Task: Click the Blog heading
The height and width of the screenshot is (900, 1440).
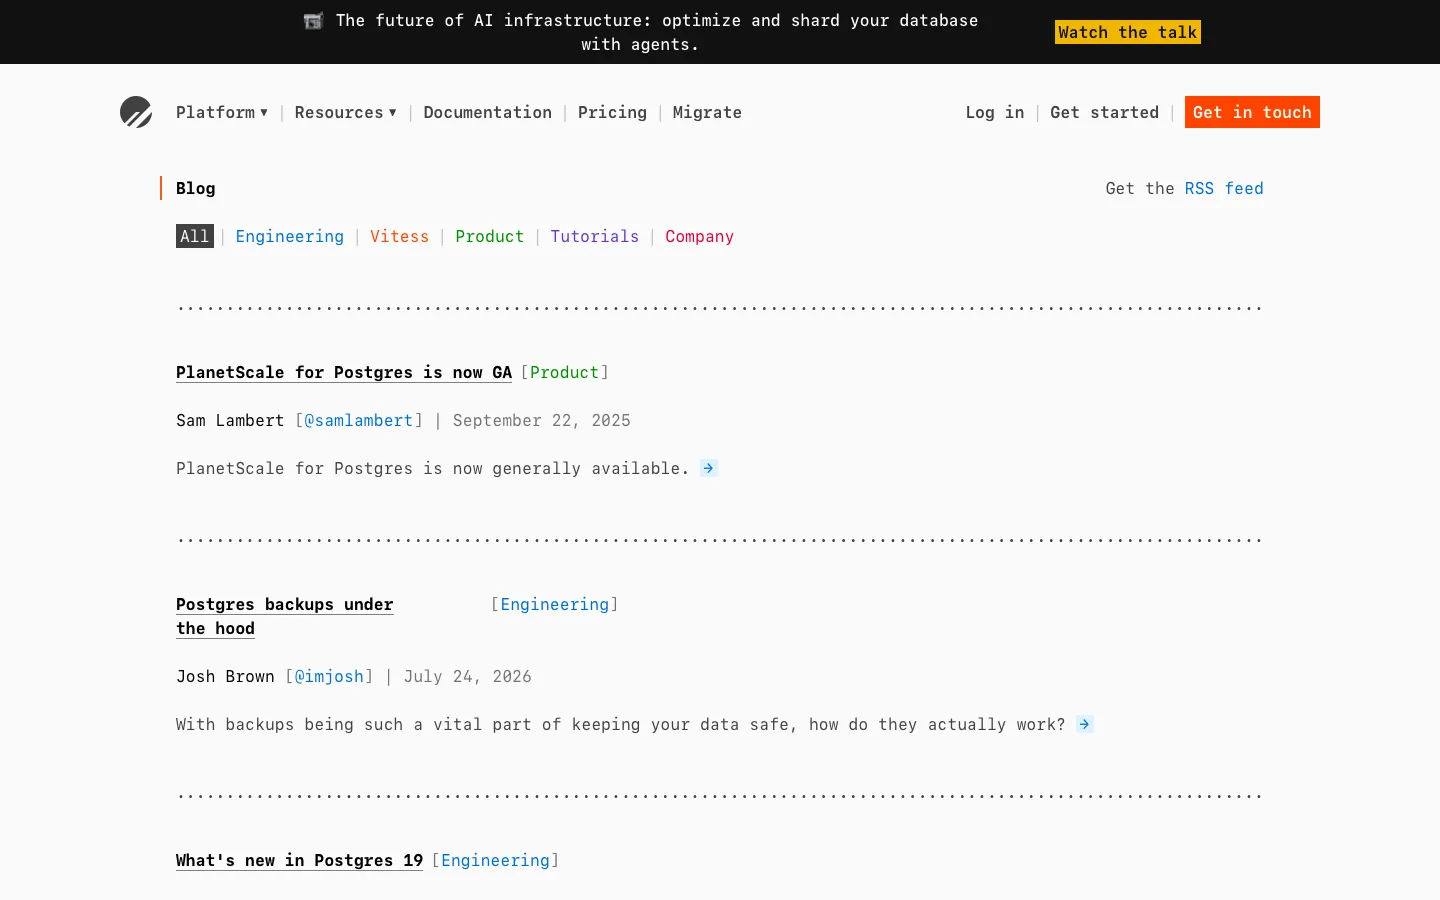Action: 196,188
